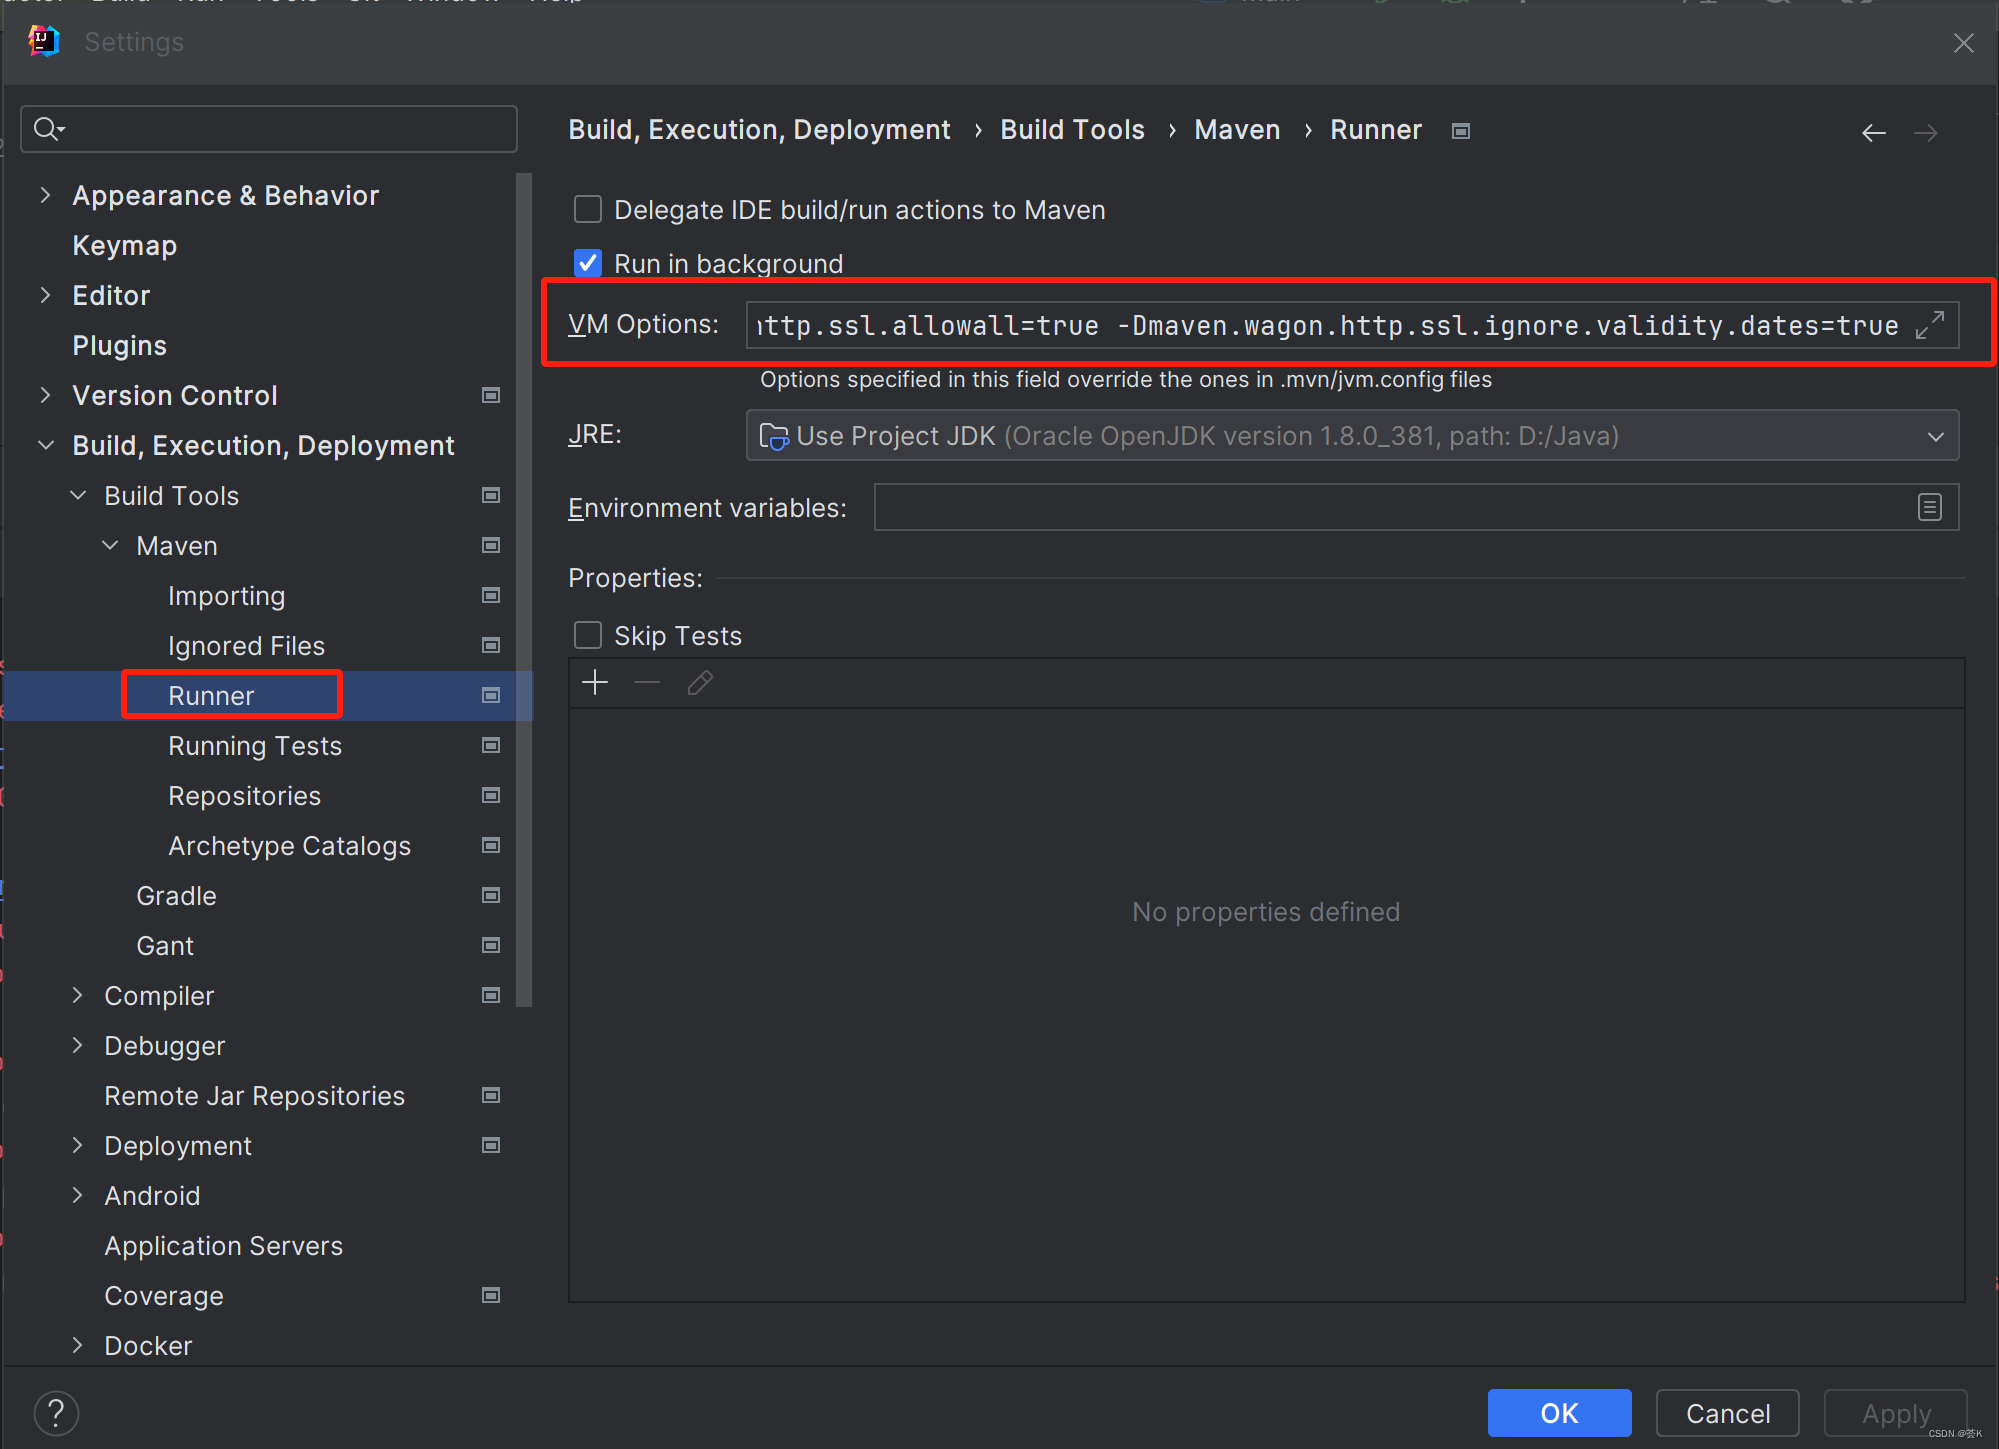The height and width of the screenshot is (1449, 1999).
Task: Click project-level icon next to Runner breadcrumb
Action: [1461, 131]
